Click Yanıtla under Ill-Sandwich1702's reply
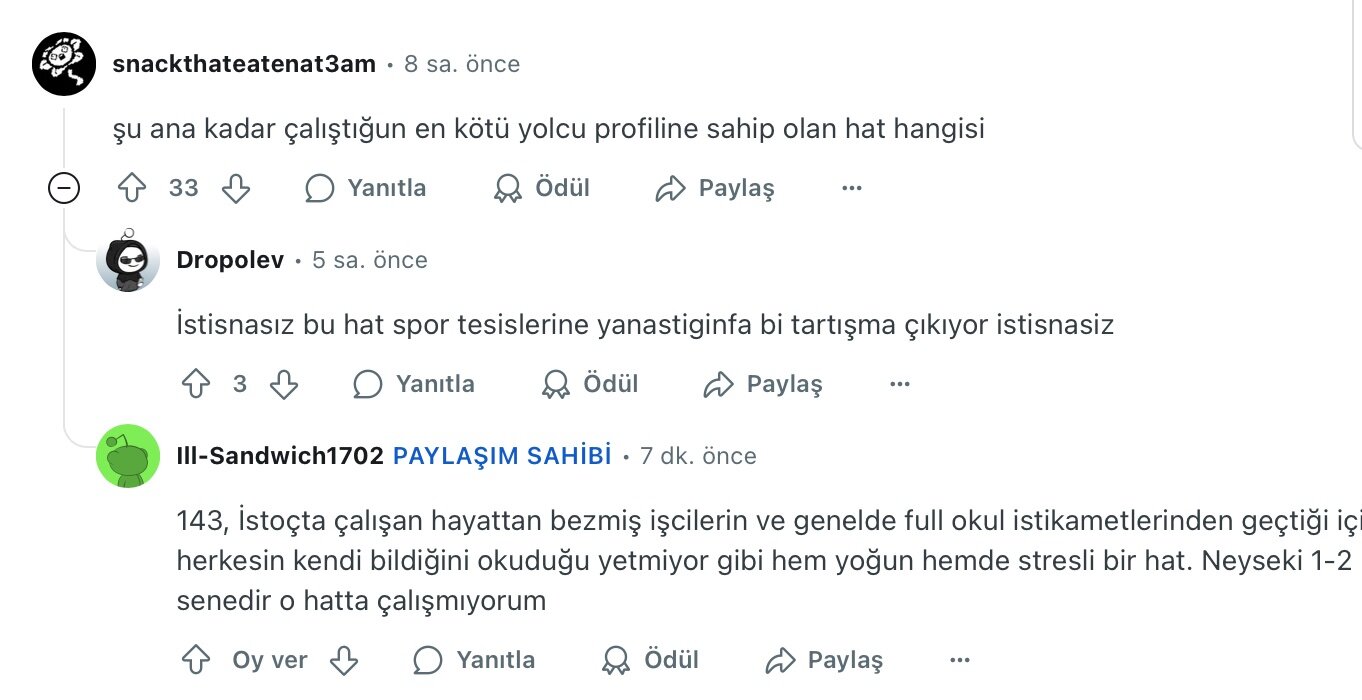The image size is (1362, 700). click(x=475, y=660)
